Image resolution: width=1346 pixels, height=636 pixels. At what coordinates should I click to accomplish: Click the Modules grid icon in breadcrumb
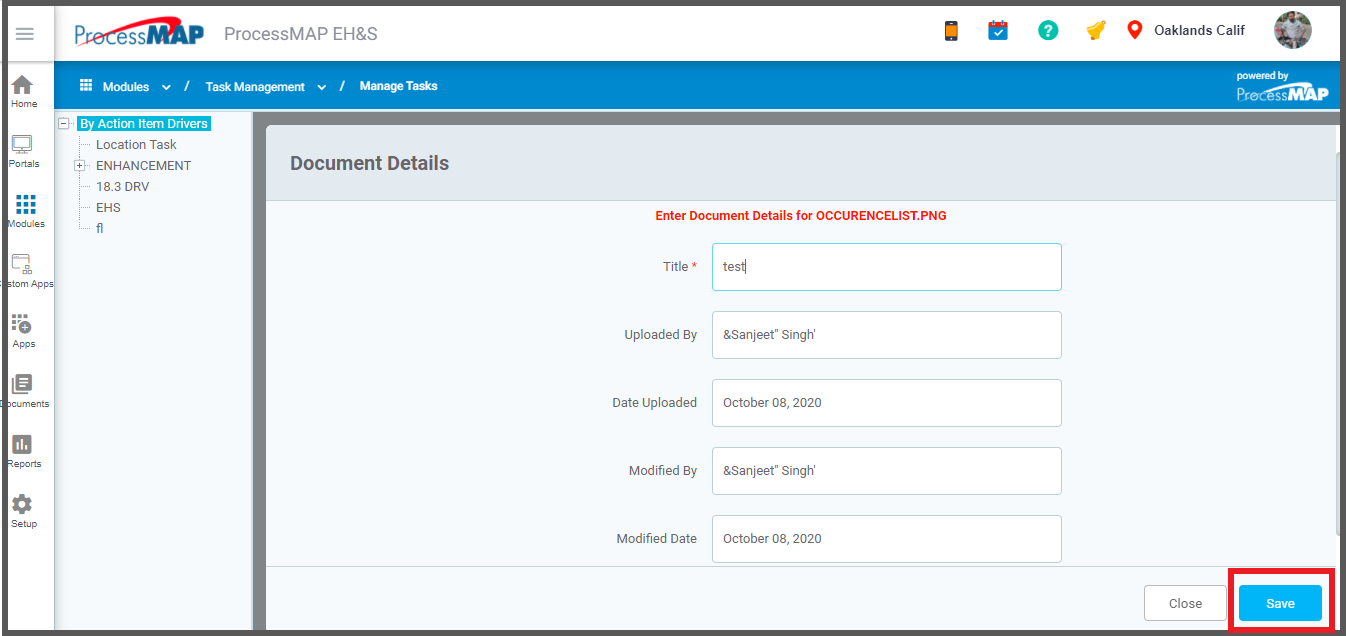pos(86,86)
